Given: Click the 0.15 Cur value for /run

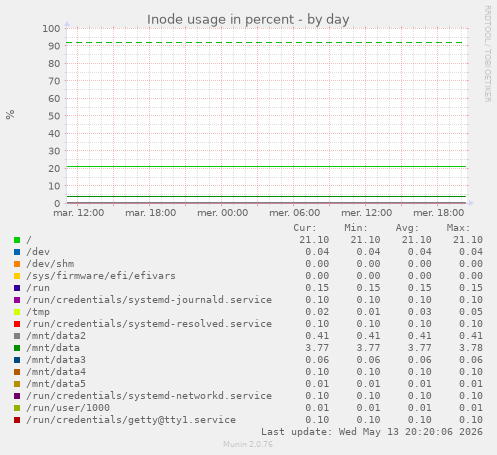Looking at the screenshot, I should pos(317,288).
